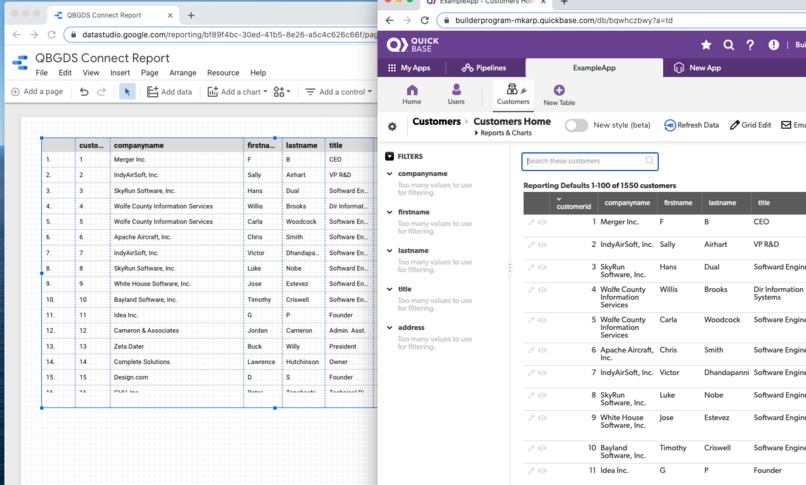Click the QBGDS Connect Report title

pyautogui.click(x=102, y=58)
